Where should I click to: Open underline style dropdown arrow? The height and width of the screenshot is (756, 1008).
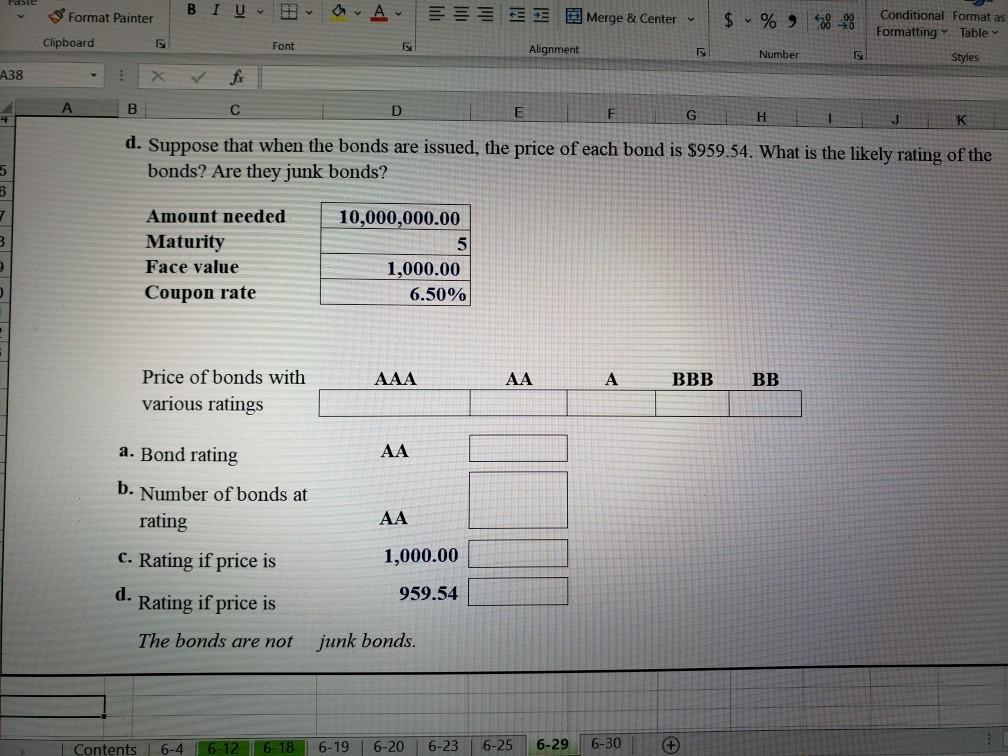pos(260,12)
